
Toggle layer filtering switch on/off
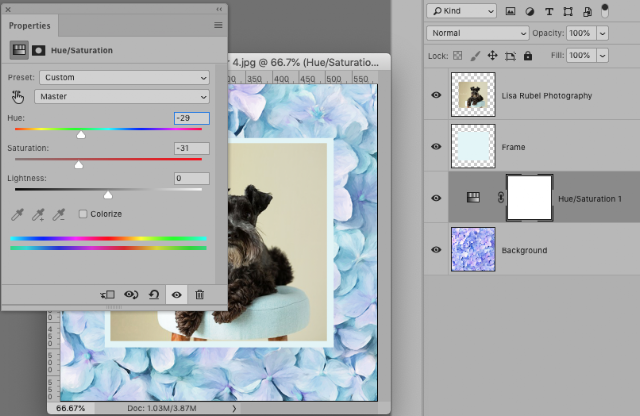pos(605,11)
